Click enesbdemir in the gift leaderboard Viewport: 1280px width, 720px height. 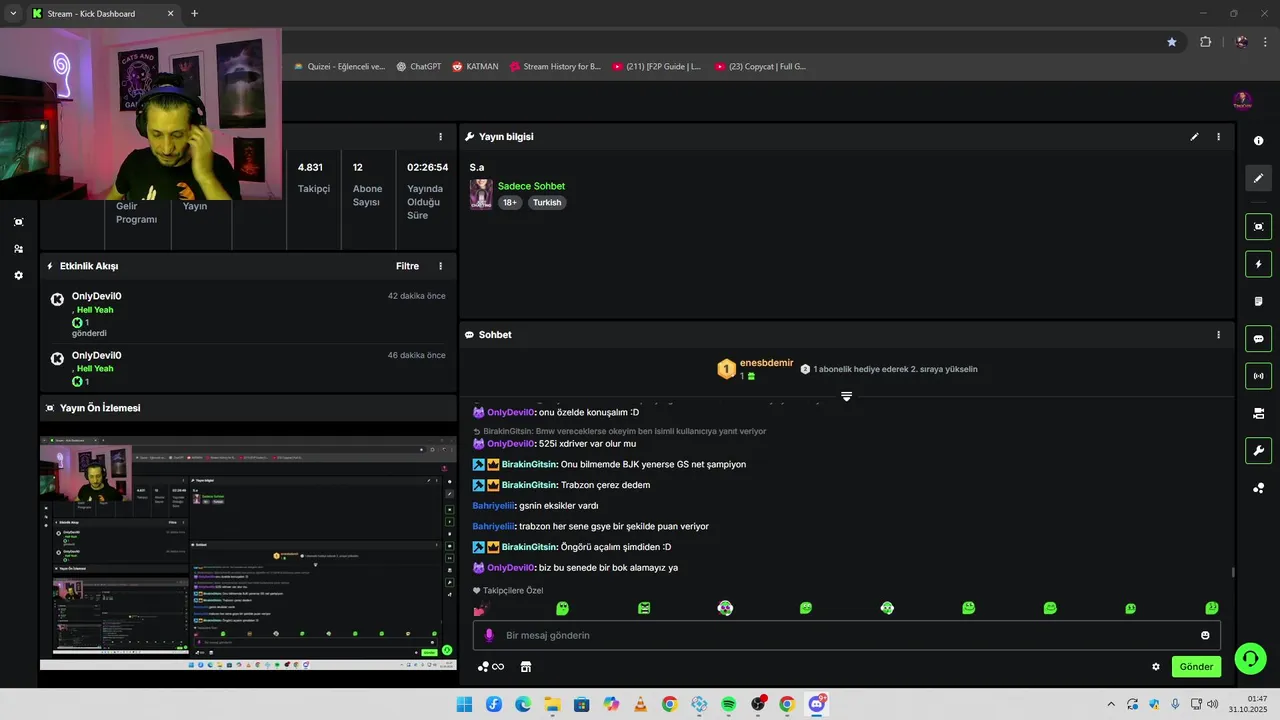pyautogui.click(x=766, y=363)
